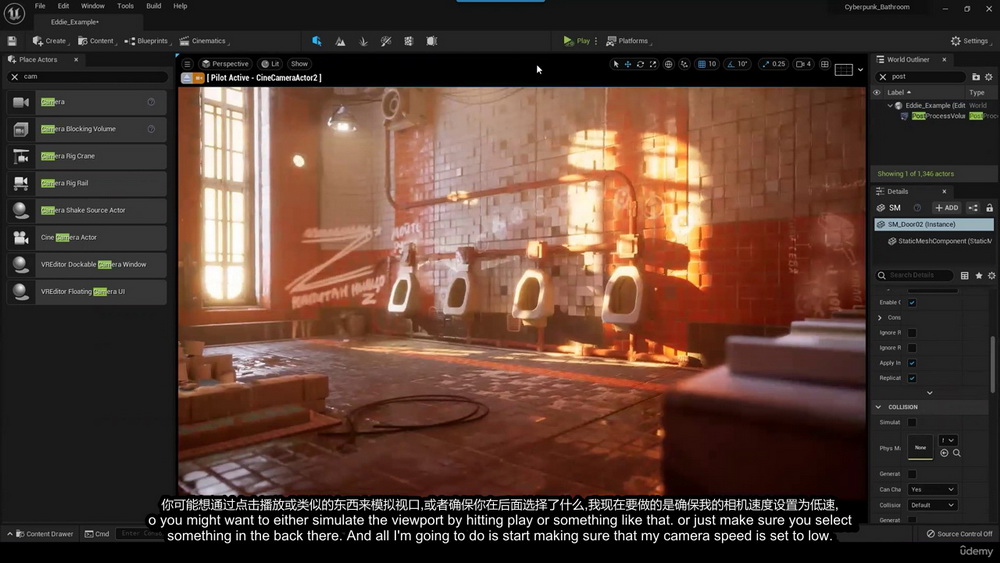Toggle rotation snapping 10 degrees

click(738, 64)
